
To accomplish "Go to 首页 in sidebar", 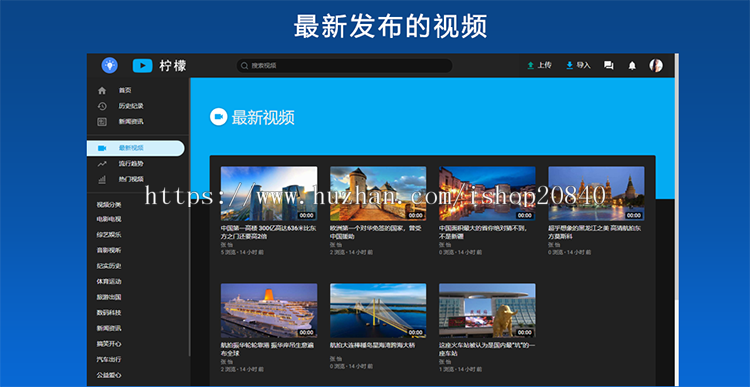I will (x=125, y=90).
